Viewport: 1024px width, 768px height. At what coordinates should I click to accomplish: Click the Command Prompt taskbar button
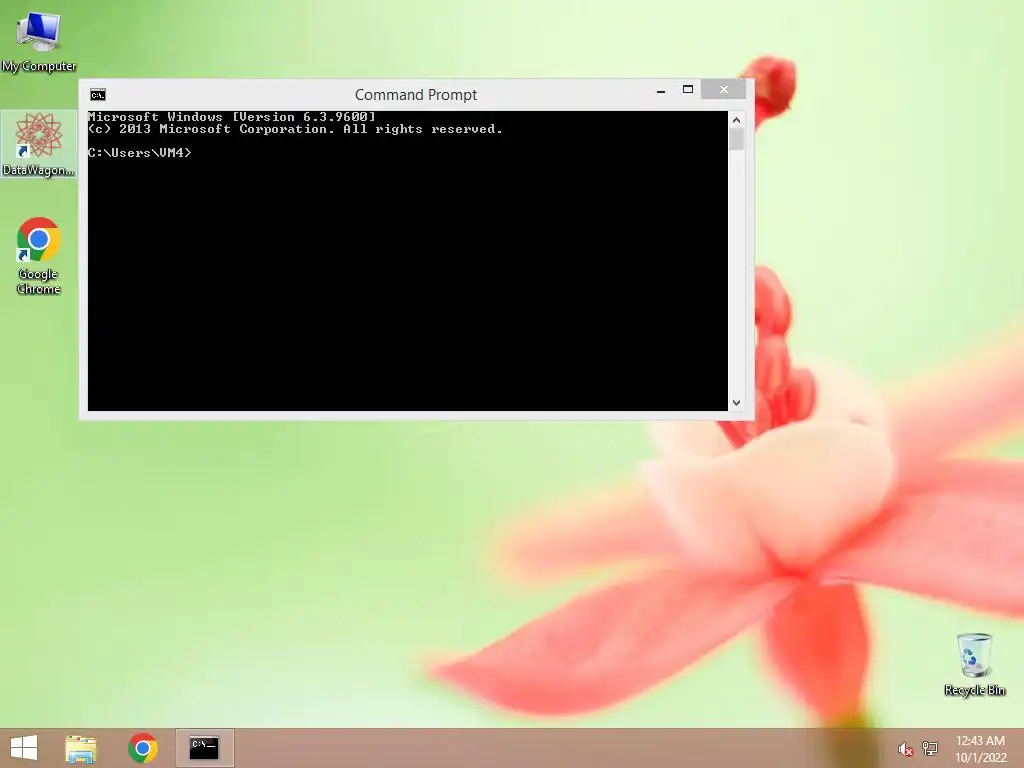204,748
